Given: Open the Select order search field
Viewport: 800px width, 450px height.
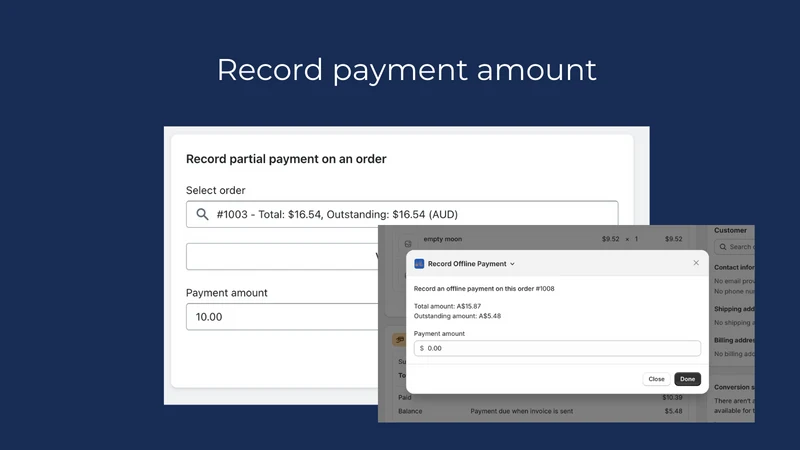Looking at the screenshot, I should pyautogui.click(x=402, y=214).
